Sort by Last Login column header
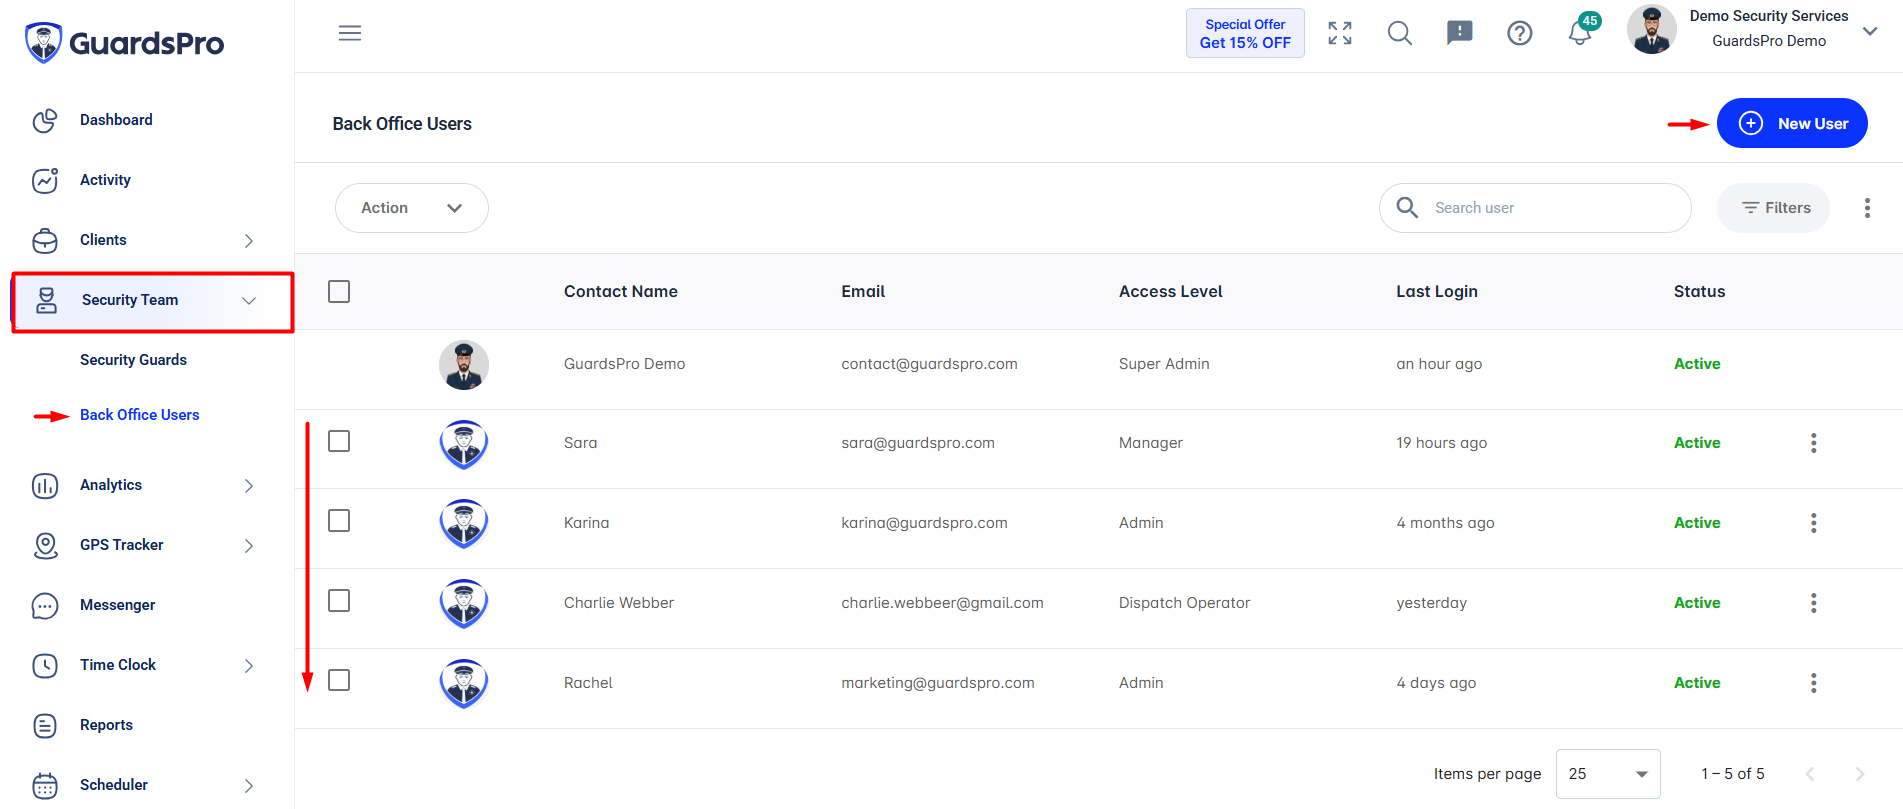The height and width of the screenshot is (809, 1903). coord(1436,291)
